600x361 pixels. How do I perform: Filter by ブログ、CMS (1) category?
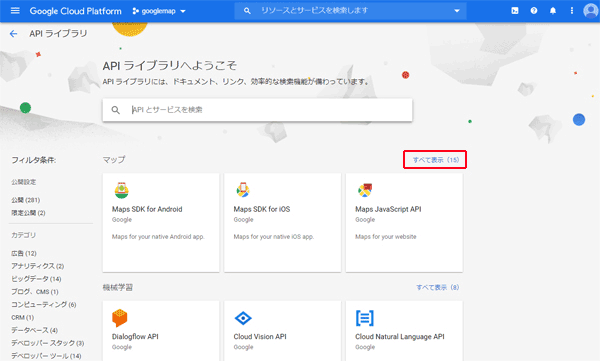(x=35, y=292)
